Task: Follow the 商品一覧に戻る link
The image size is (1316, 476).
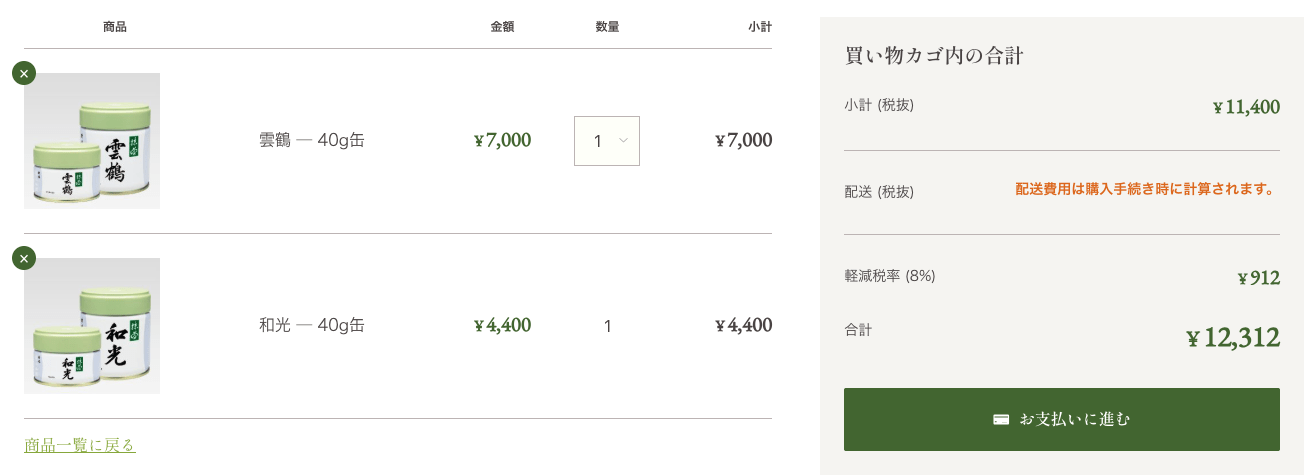Action: (x=80, y=445)
